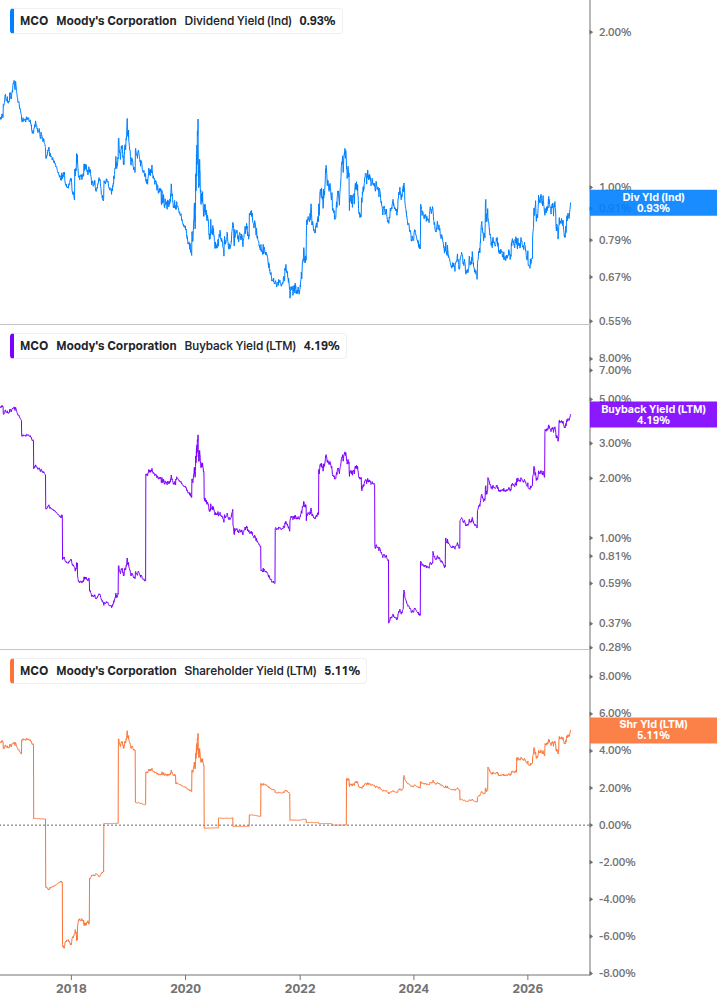The width and height of the screenshot is (717, 1005).
Task: Click the blue 'Div Yld (Ind) 0.93%' axis badge
Action: point(654,203)
